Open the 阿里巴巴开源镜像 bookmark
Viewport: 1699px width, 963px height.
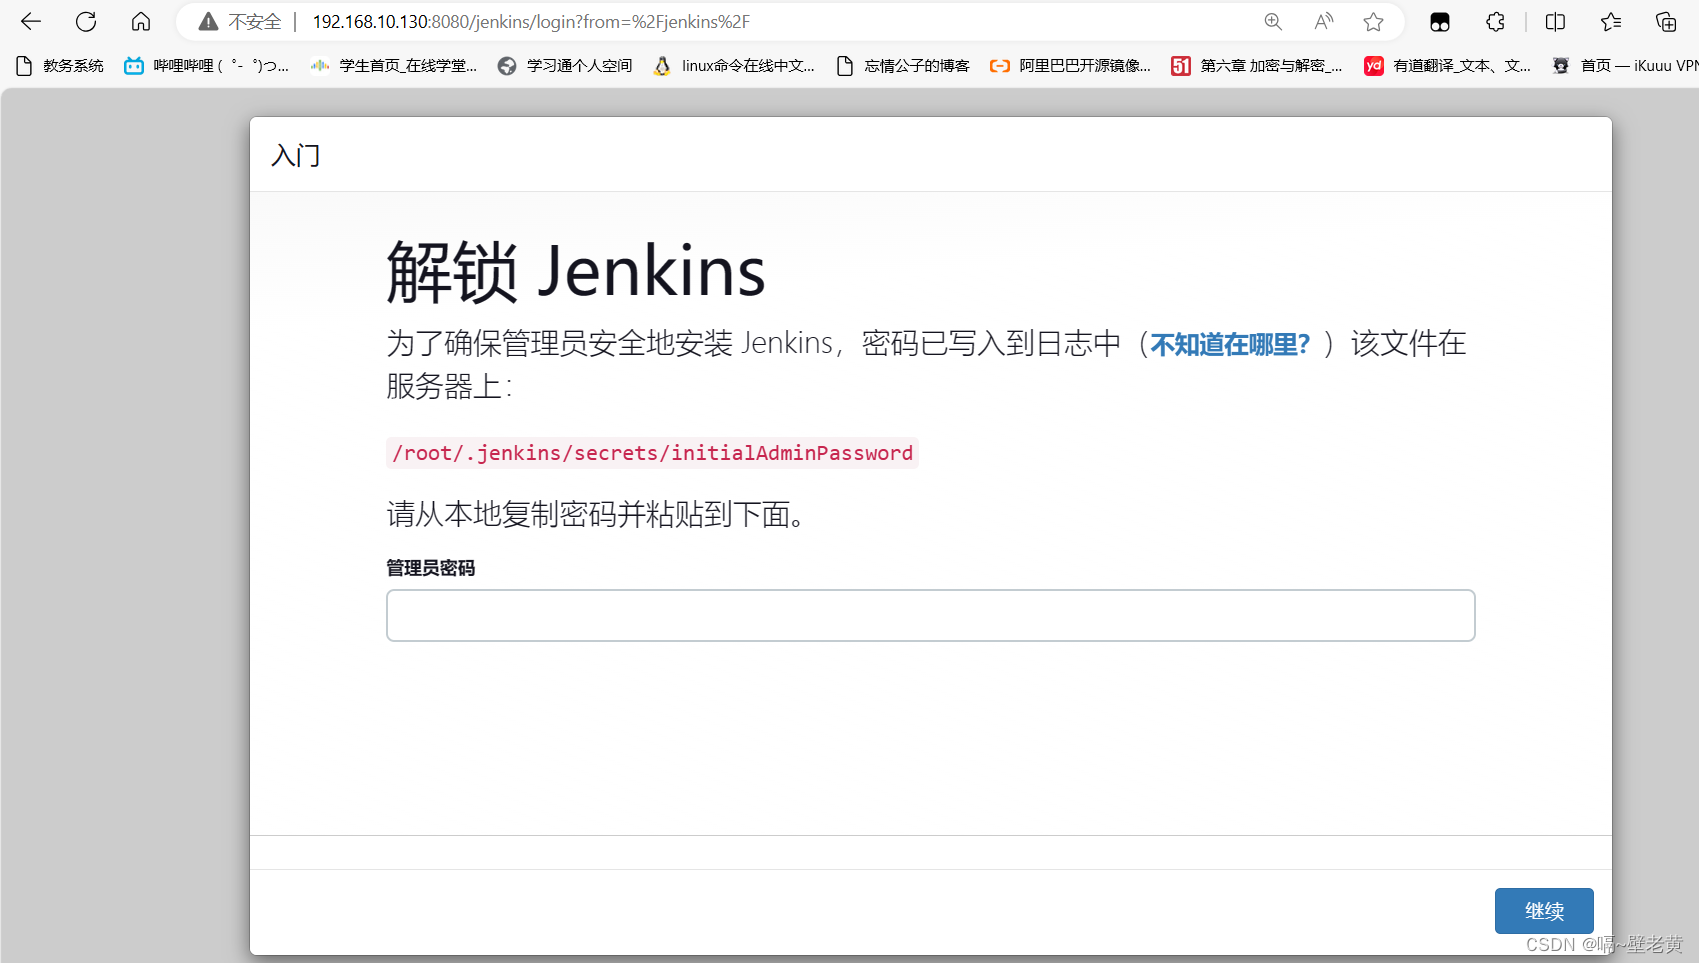[x=1070, y=66]
